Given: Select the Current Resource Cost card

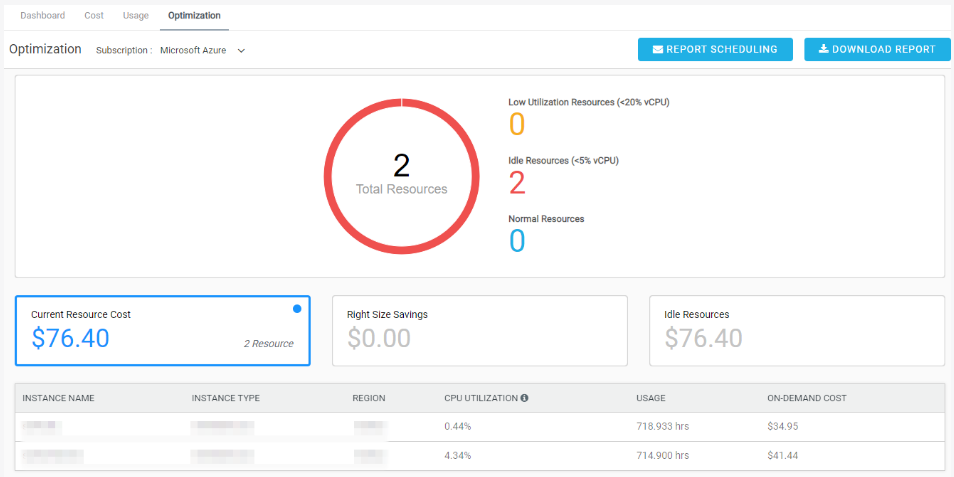Looking at the screenshot, I should 162,330.
